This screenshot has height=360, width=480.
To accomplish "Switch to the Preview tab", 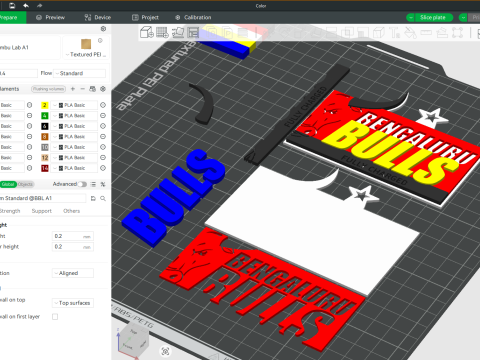I will pos(51,17).
